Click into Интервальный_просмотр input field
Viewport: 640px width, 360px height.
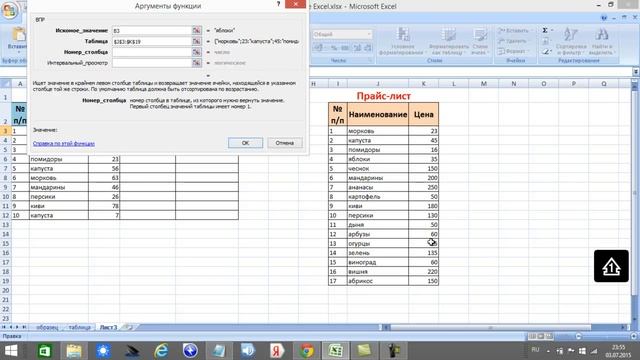pyautogui.click(x=152, y=62)
